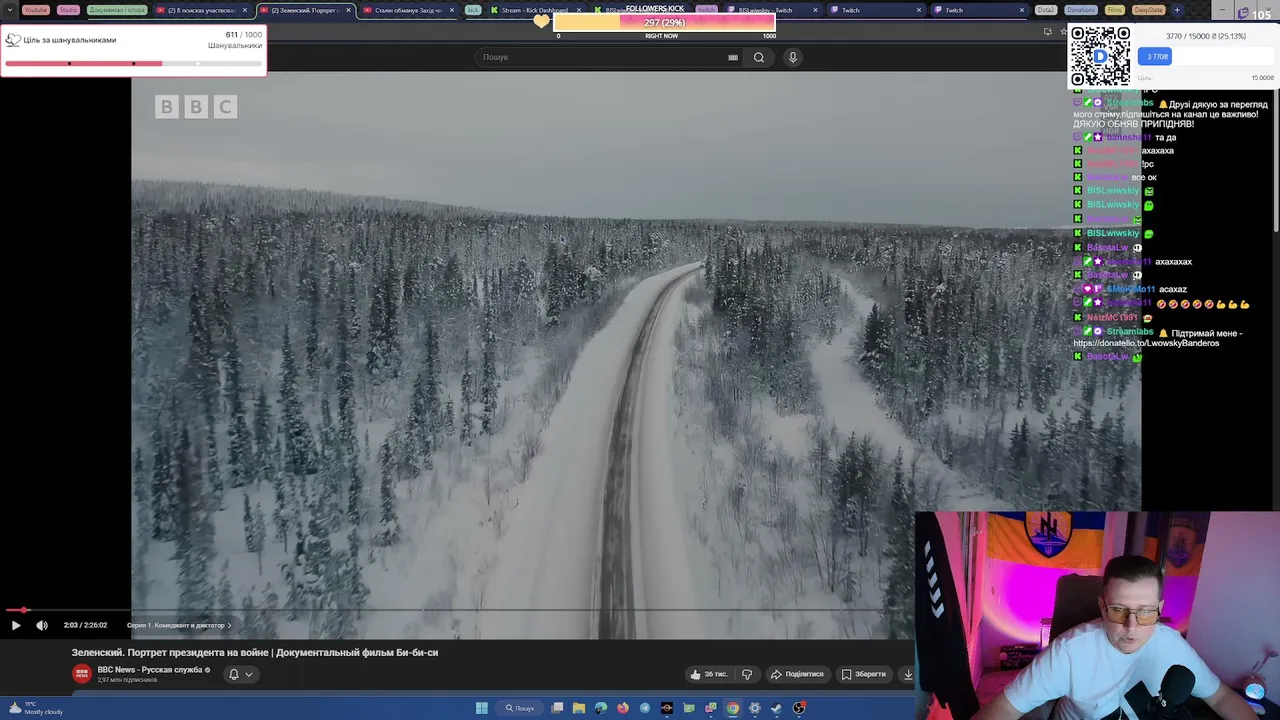
Task: Click chat username NeizMC1391
Action: (1112, 317)
